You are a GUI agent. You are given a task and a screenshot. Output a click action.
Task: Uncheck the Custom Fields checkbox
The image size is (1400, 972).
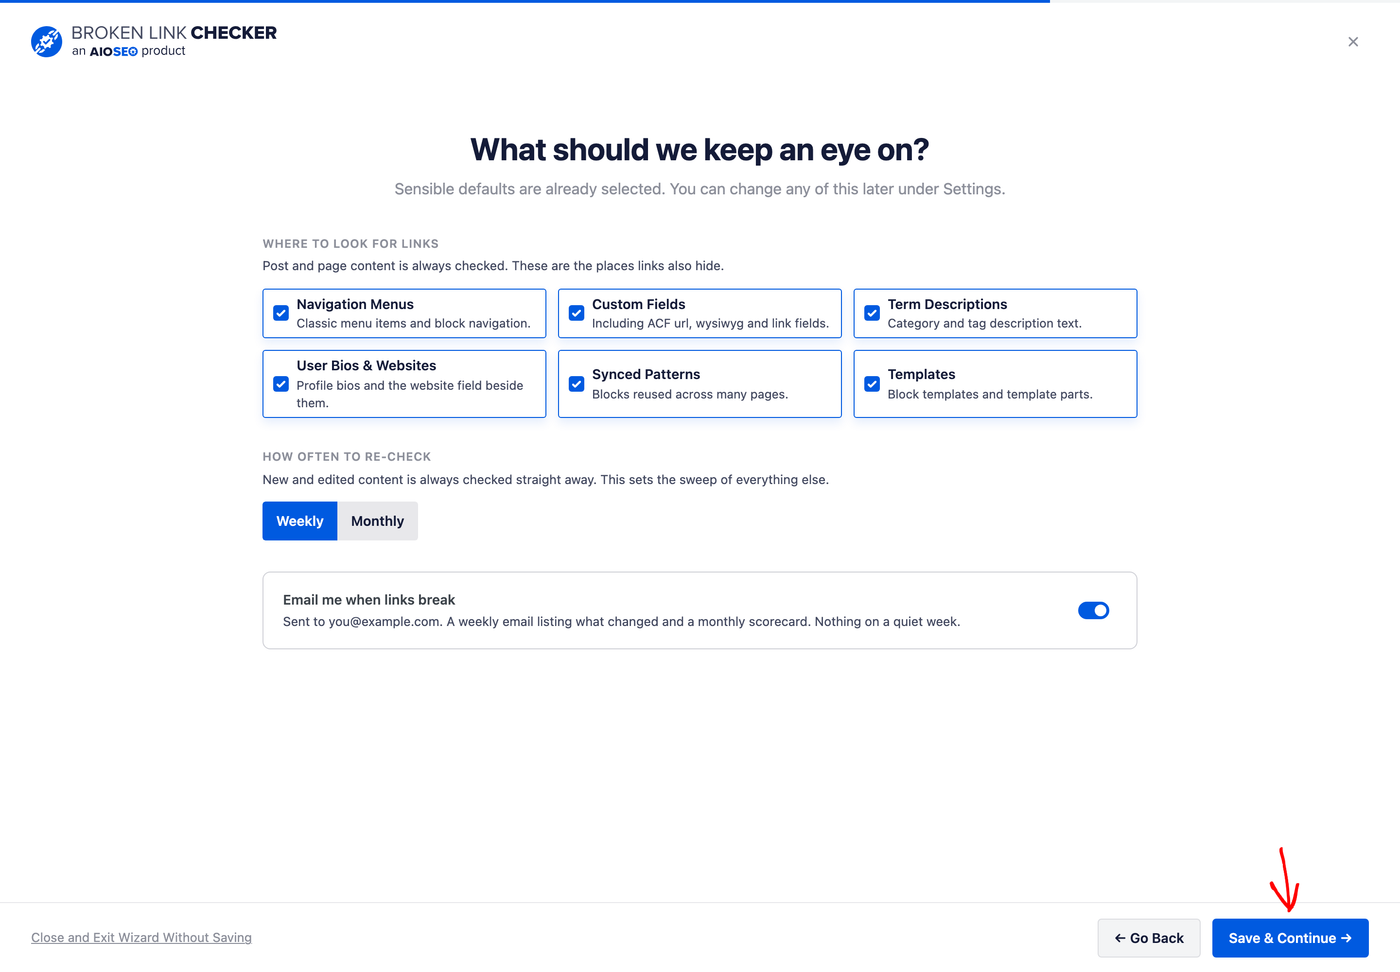[x=577, y=313]
